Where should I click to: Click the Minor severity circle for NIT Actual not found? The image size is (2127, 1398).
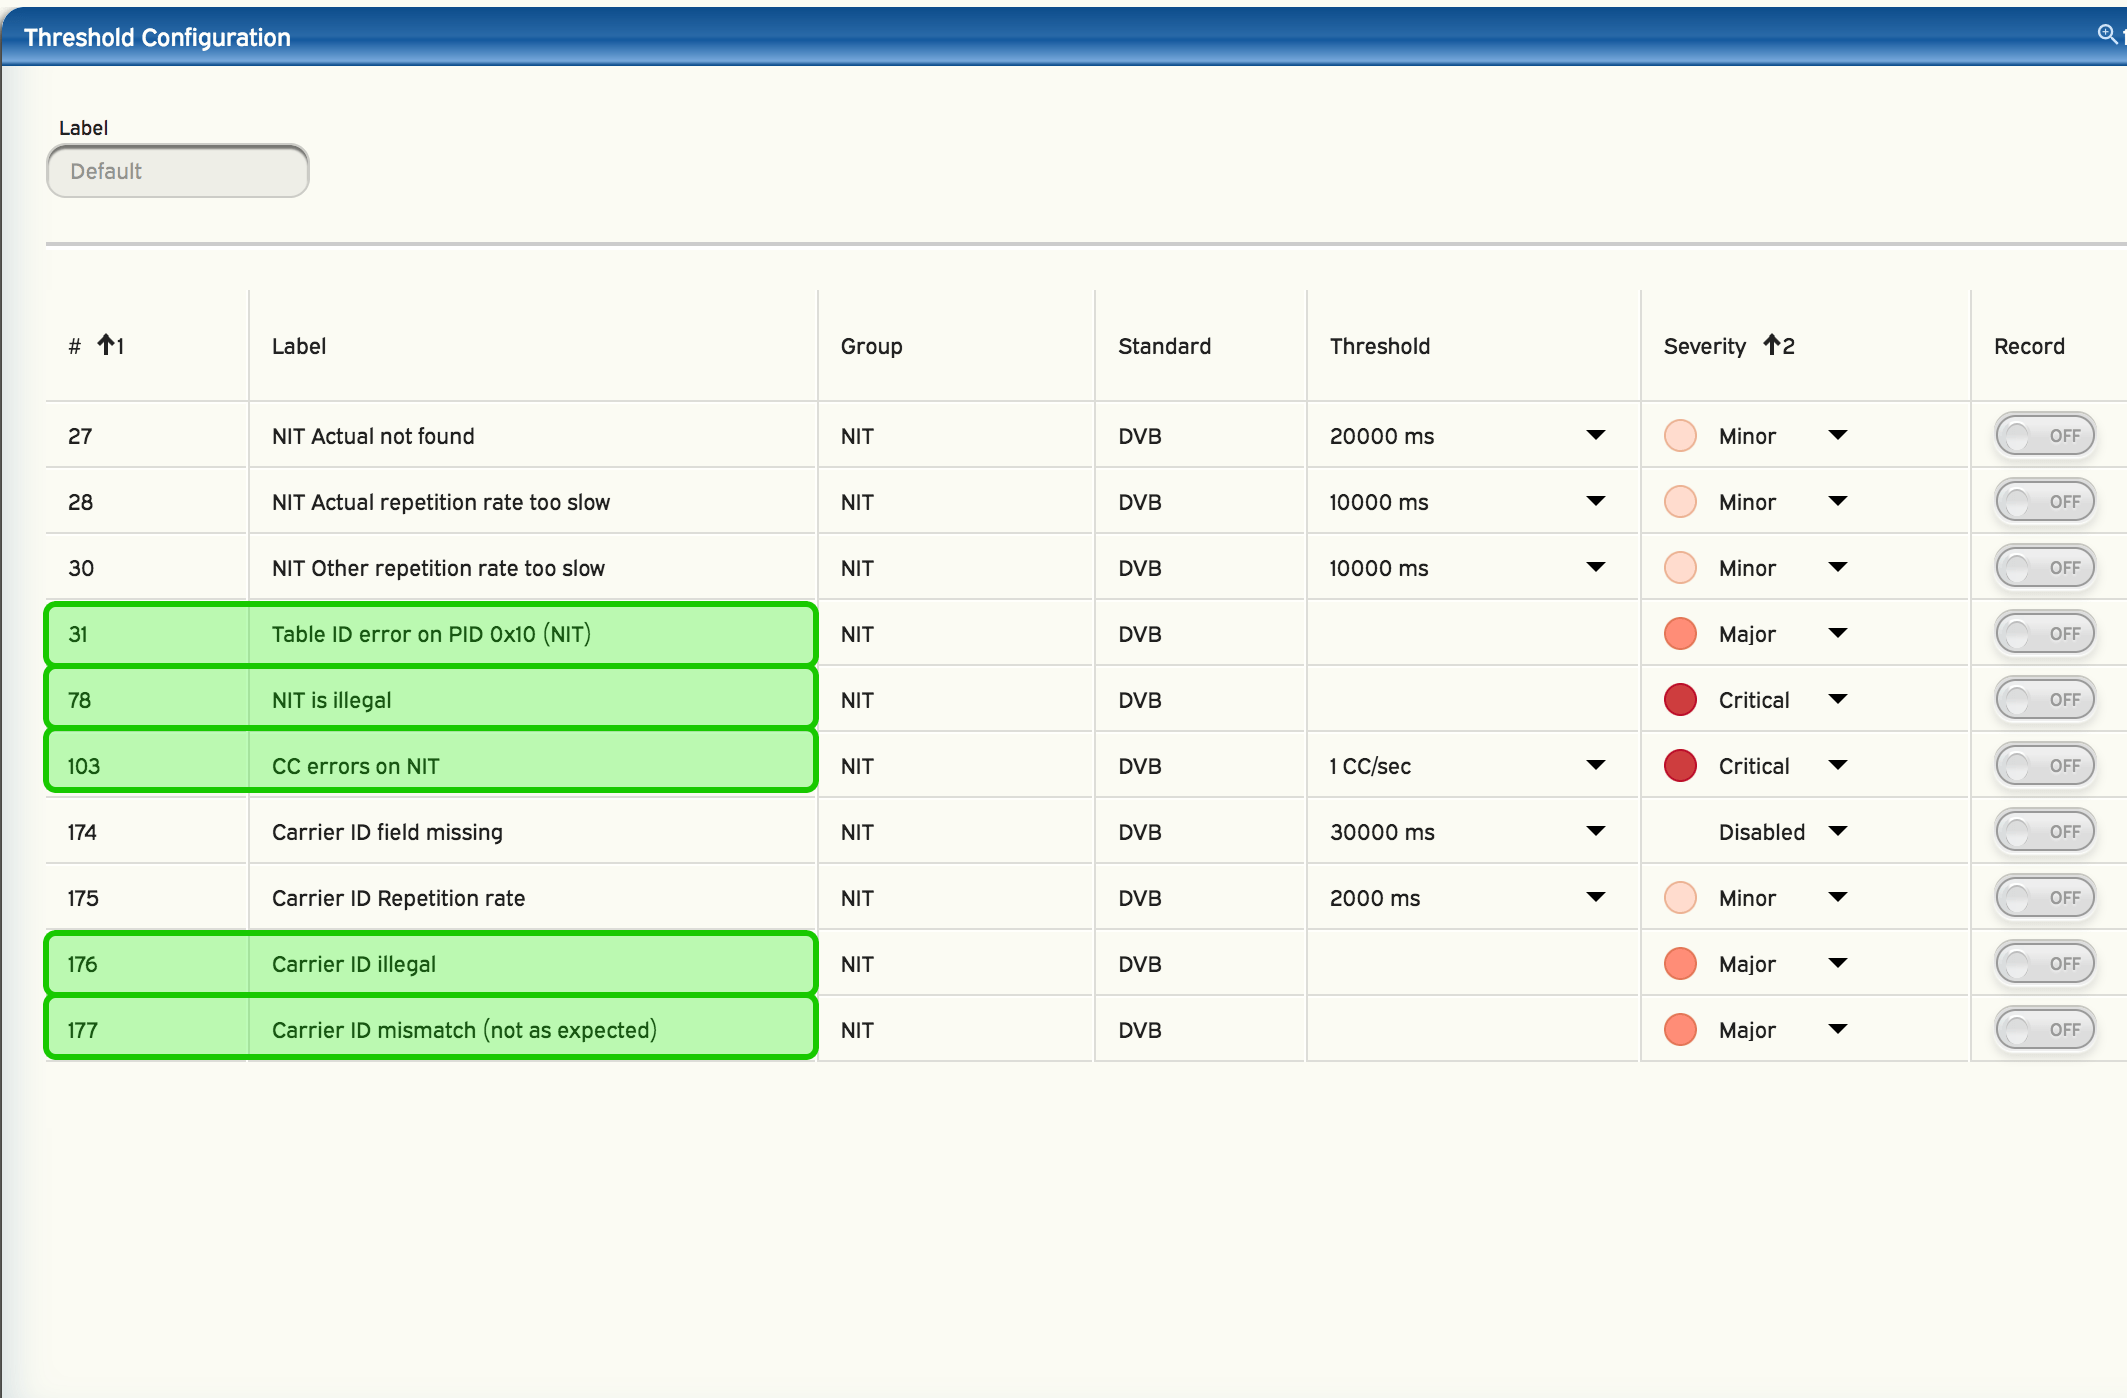click(x=1680, y=436)
